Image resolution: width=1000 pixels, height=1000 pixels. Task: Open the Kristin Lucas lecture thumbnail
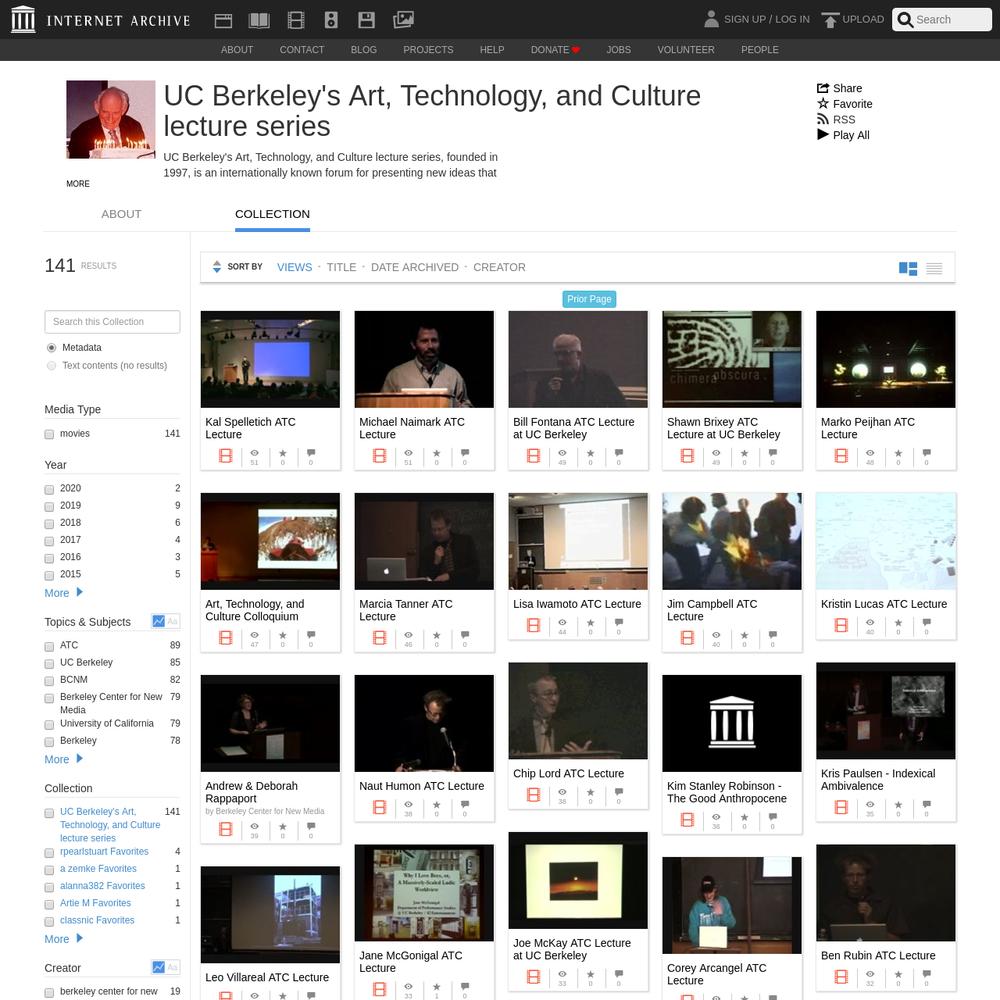[886, 541]
